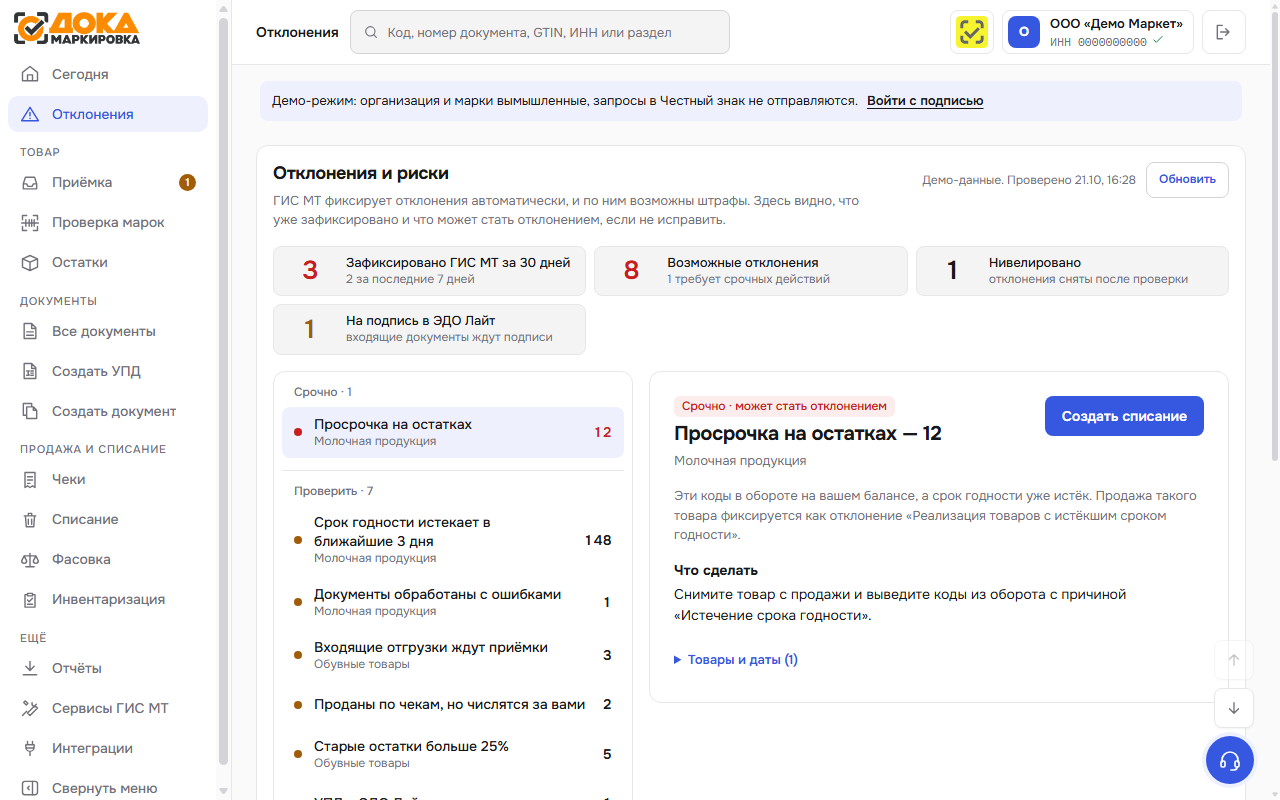Open the На подпись в ЭДО Лайт card
This screenshot has width=1280, height=800.
pos(429,329)
